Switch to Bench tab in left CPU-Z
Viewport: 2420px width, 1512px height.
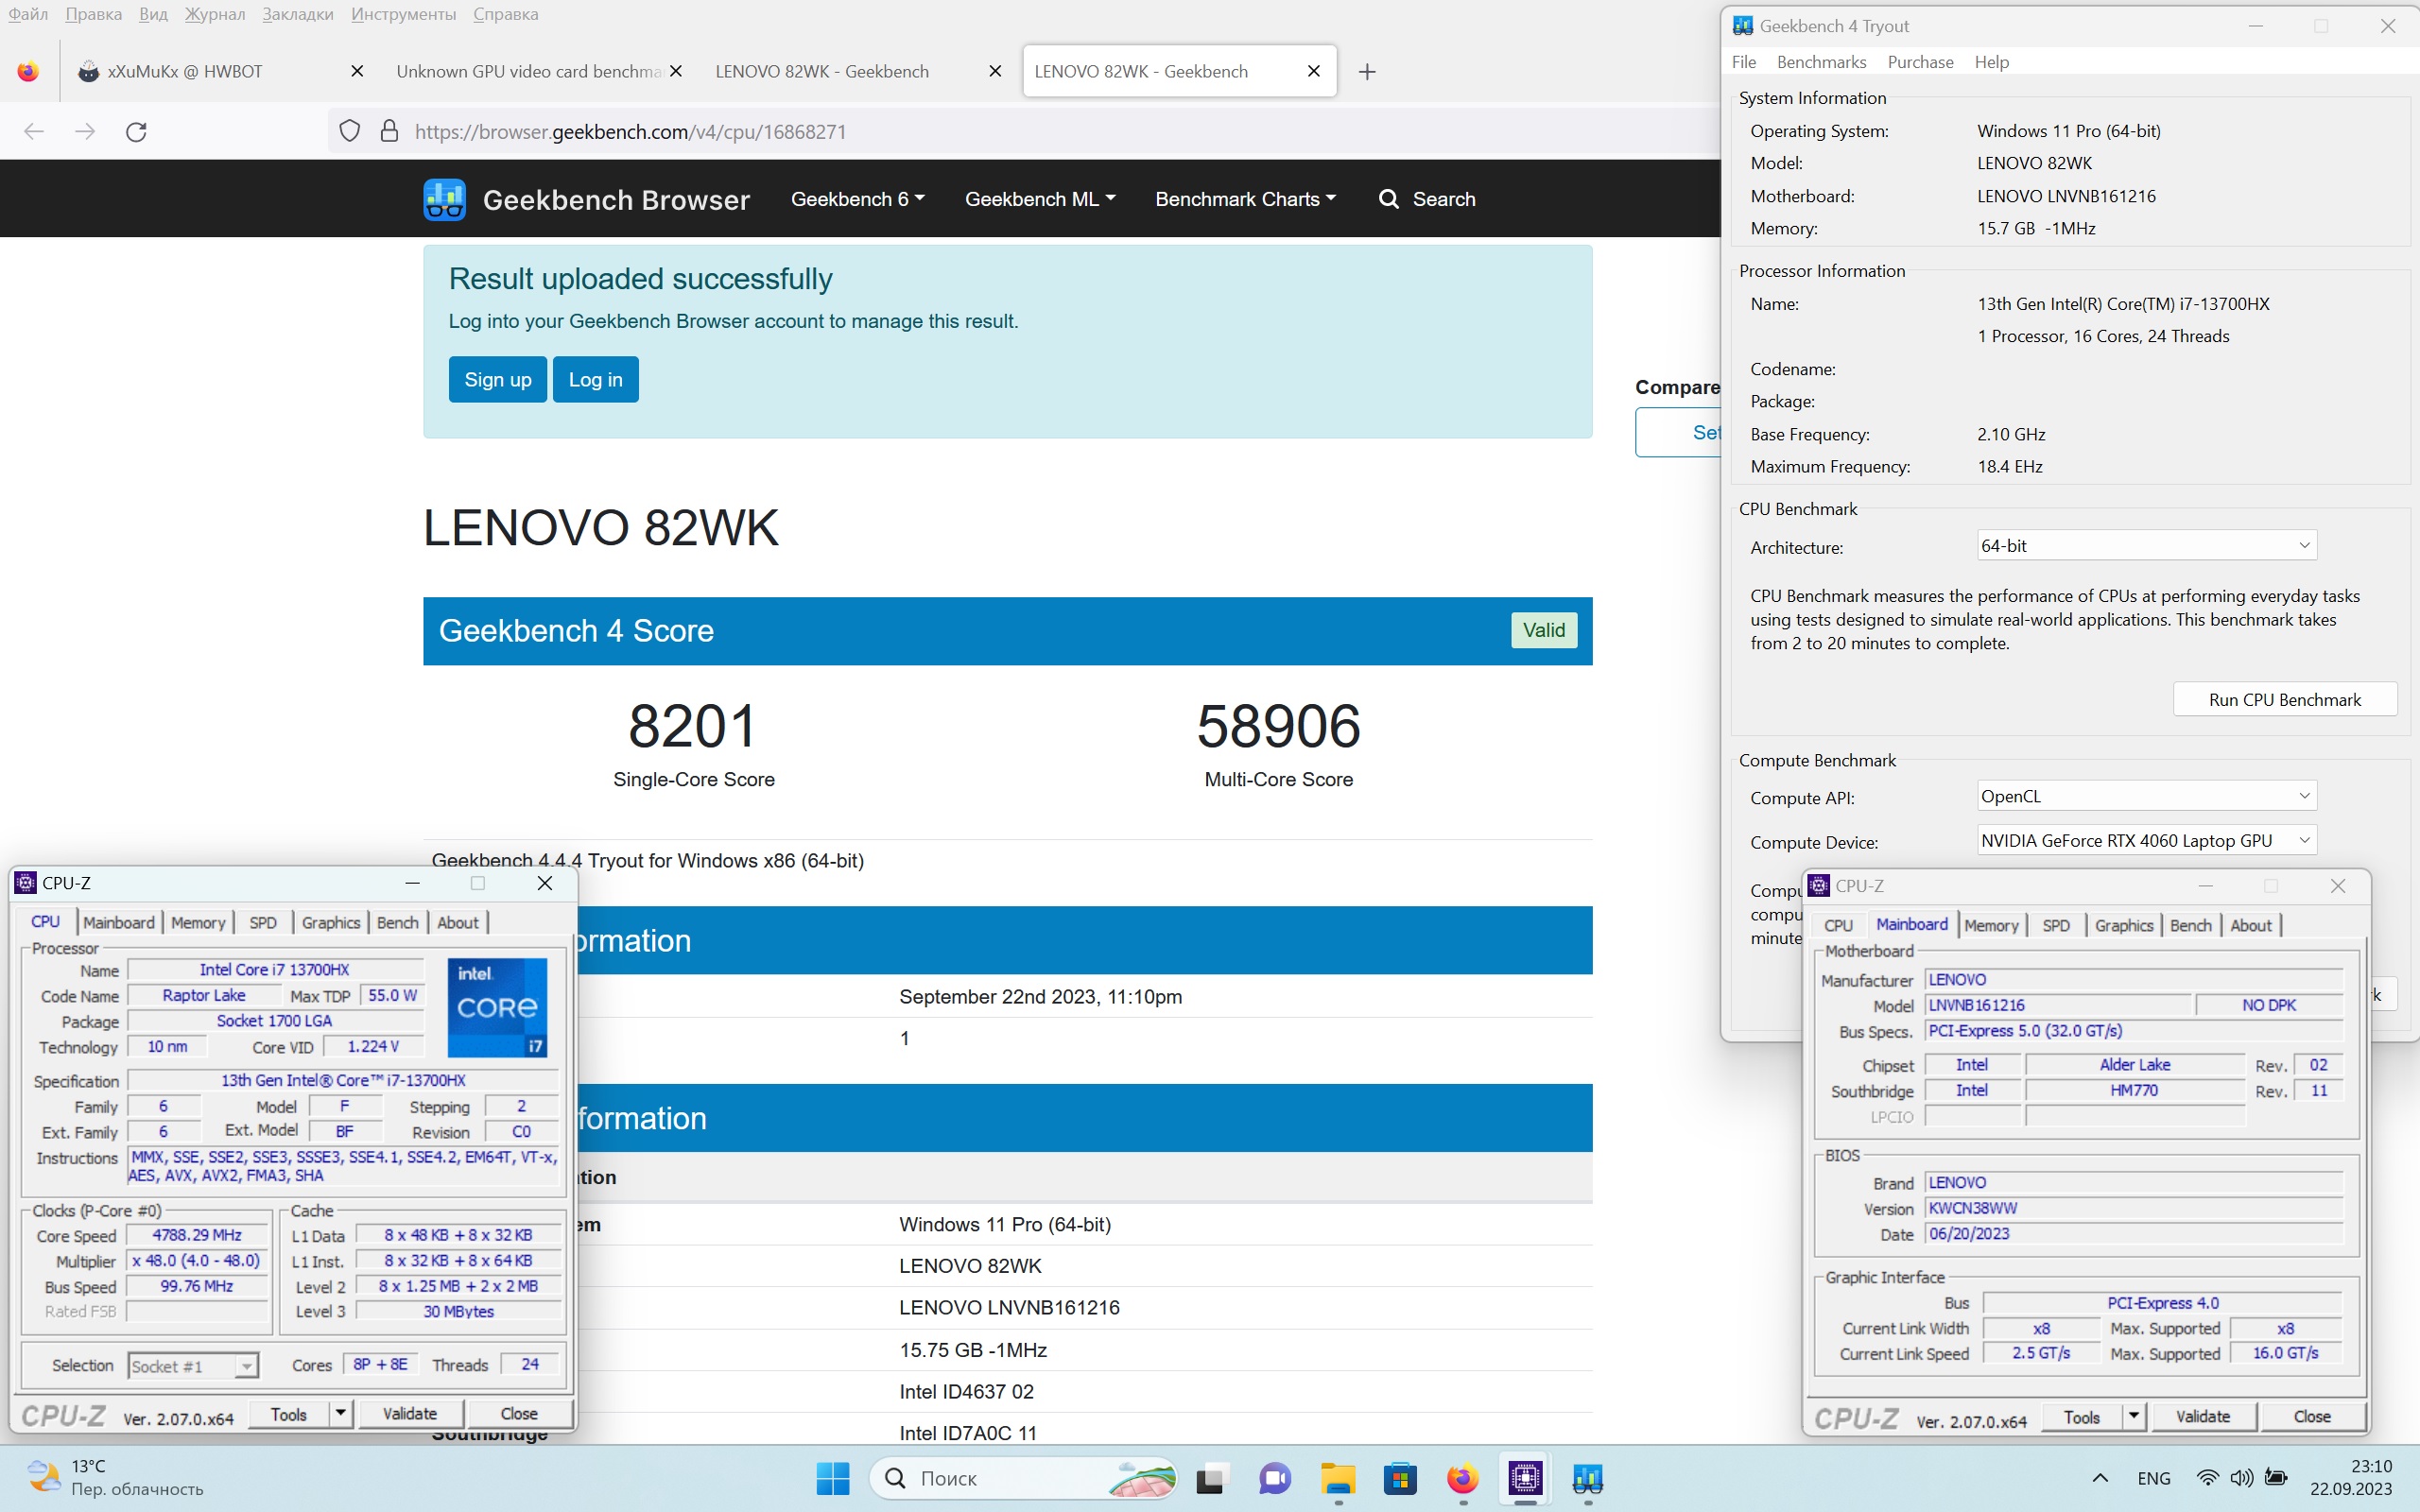coord(398,922)
